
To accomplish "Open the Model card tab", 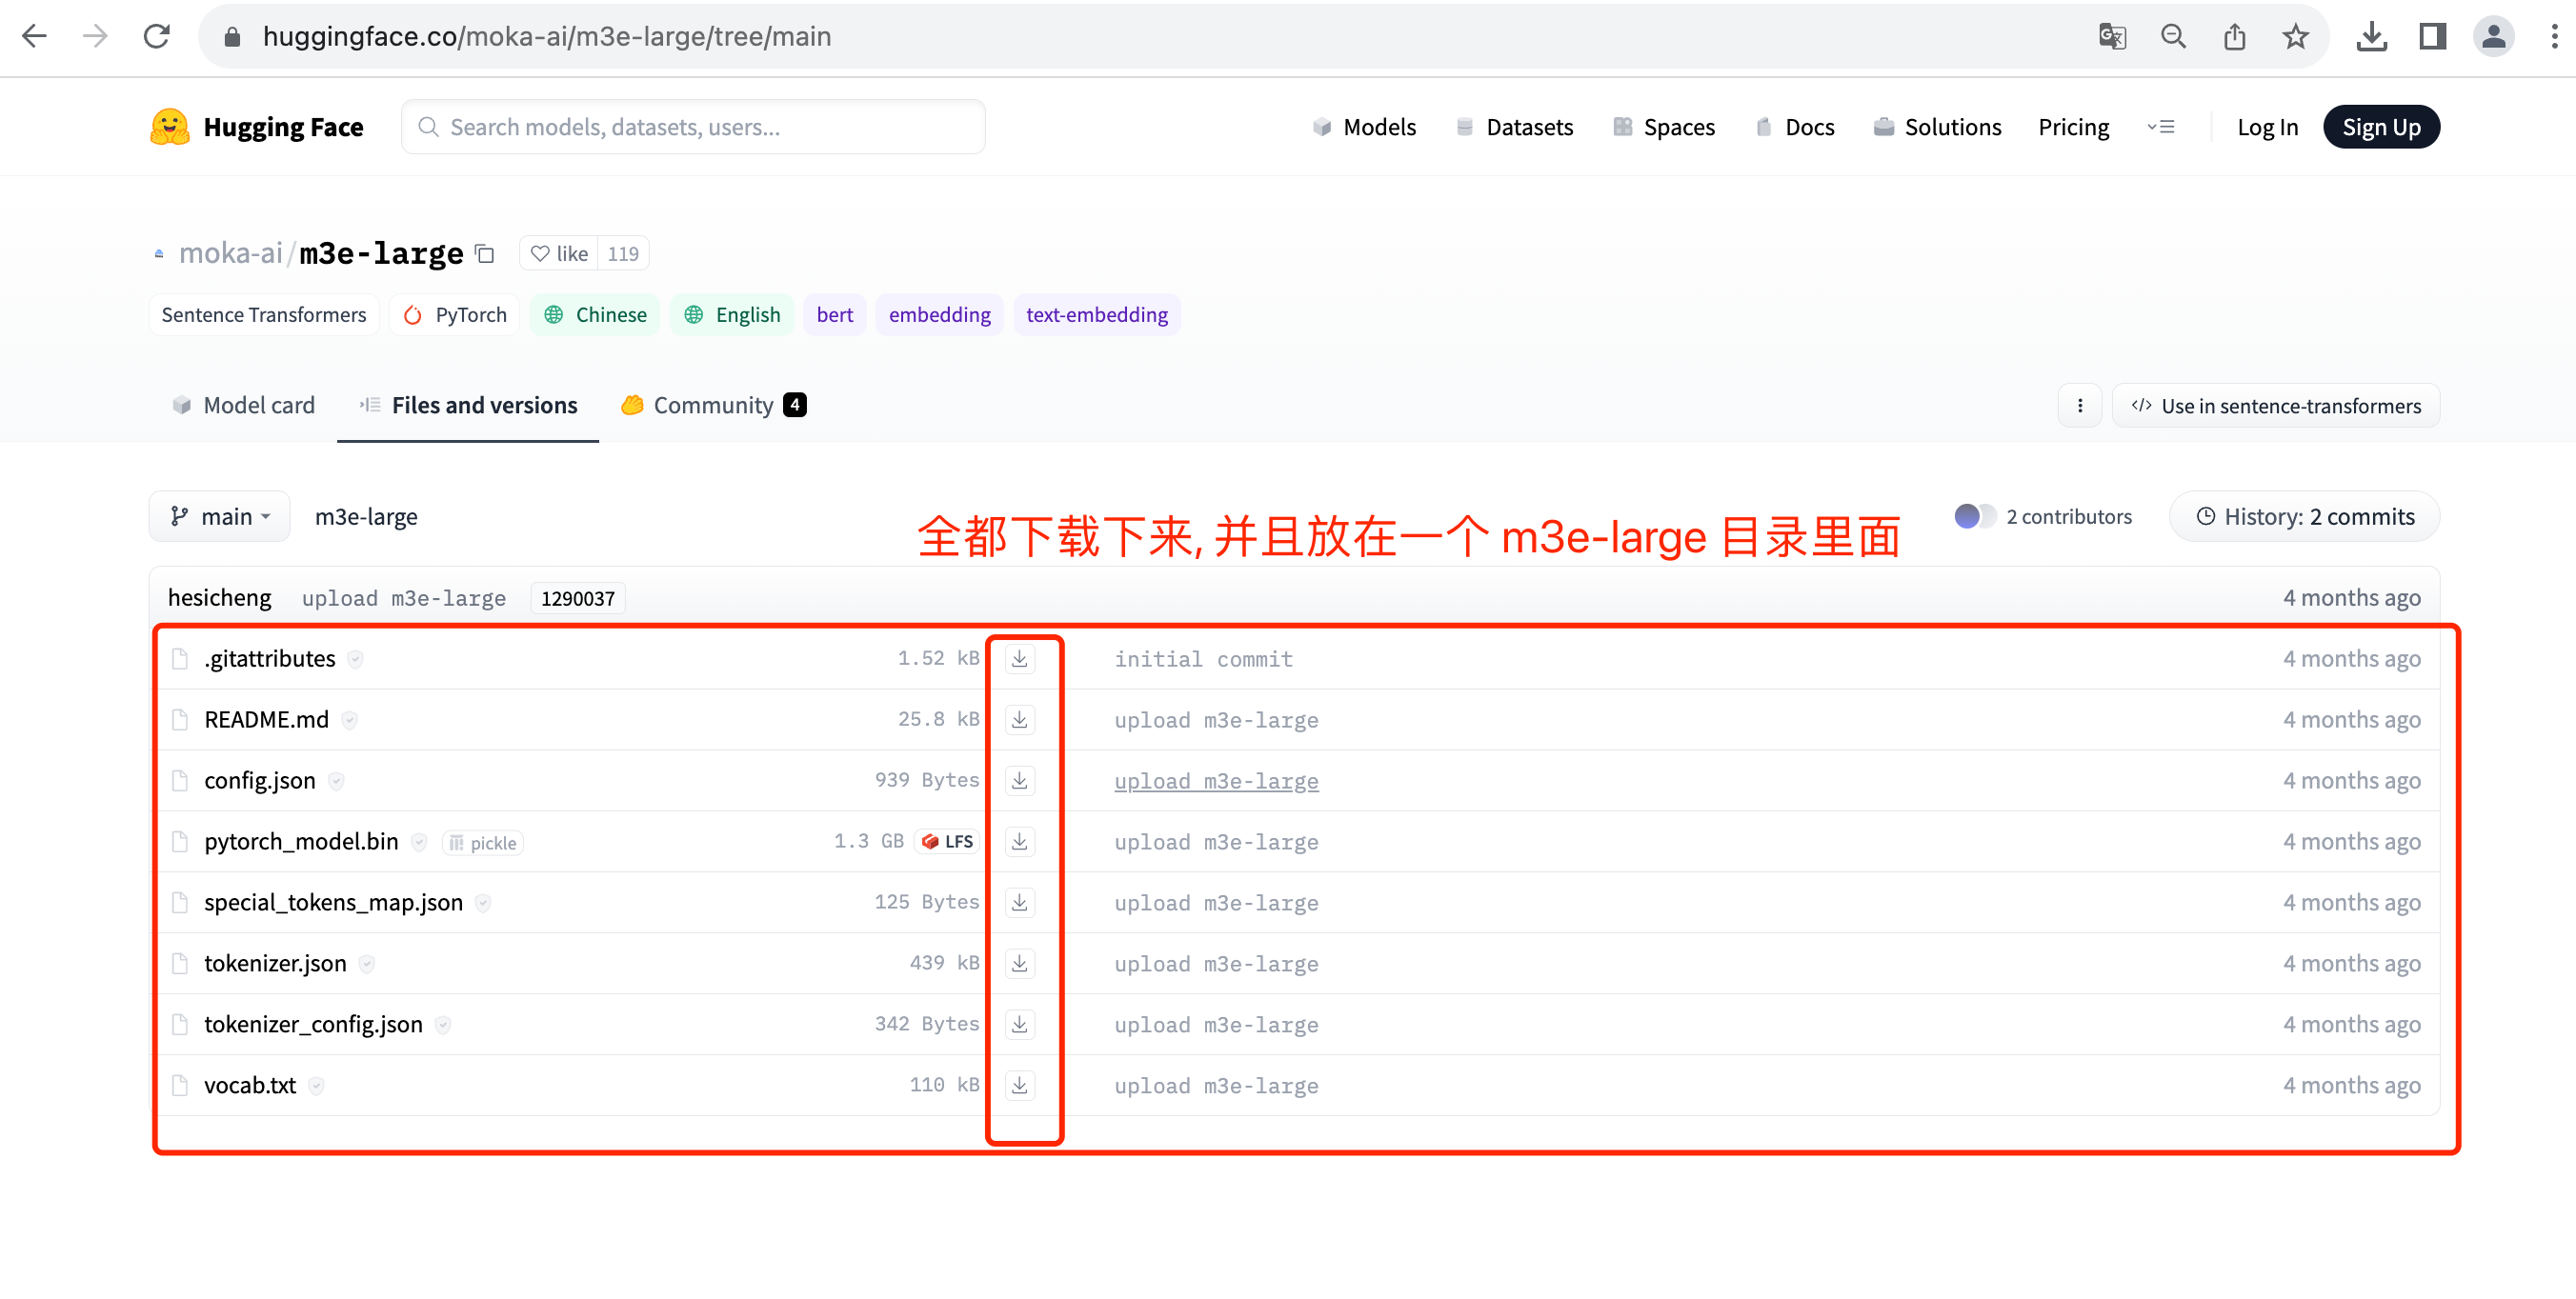I will click(243, 406).
